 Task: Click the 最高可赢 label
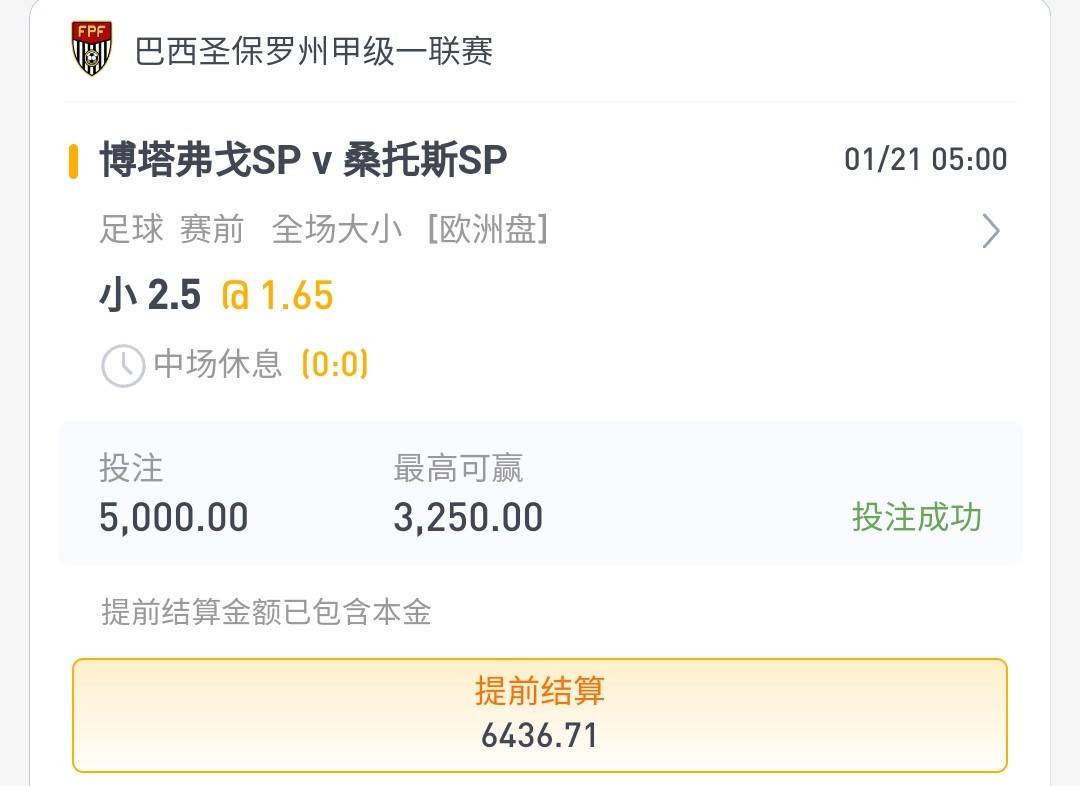point(458,468)
